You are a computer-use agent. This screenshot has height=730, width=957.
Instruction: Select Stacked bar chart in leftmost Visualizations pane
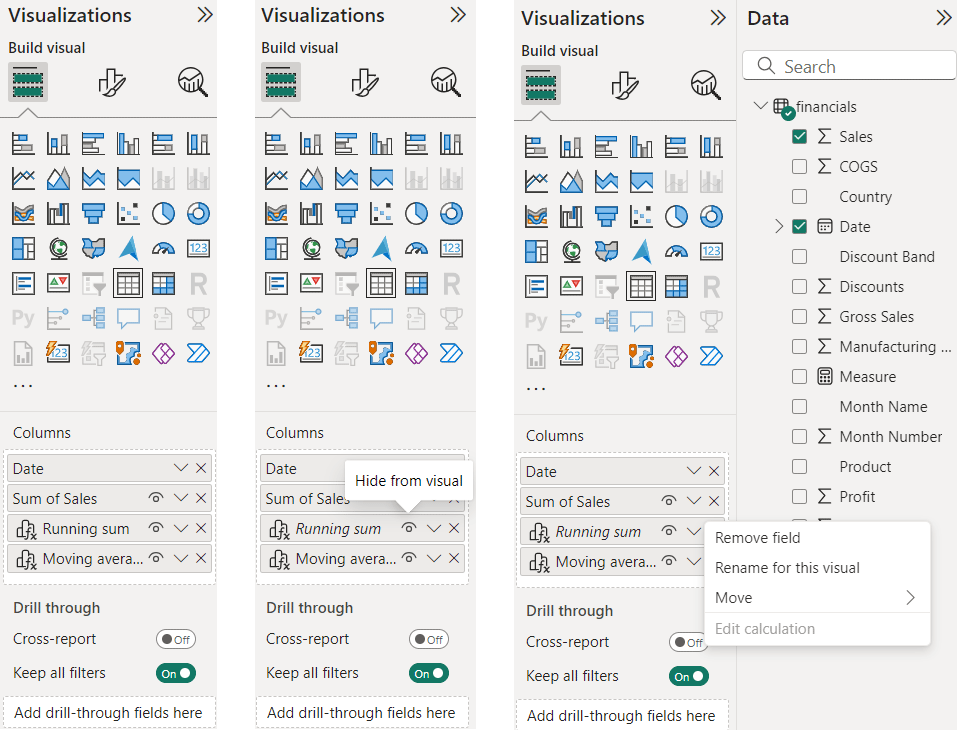pyautogui.click(x=23, y=144)
